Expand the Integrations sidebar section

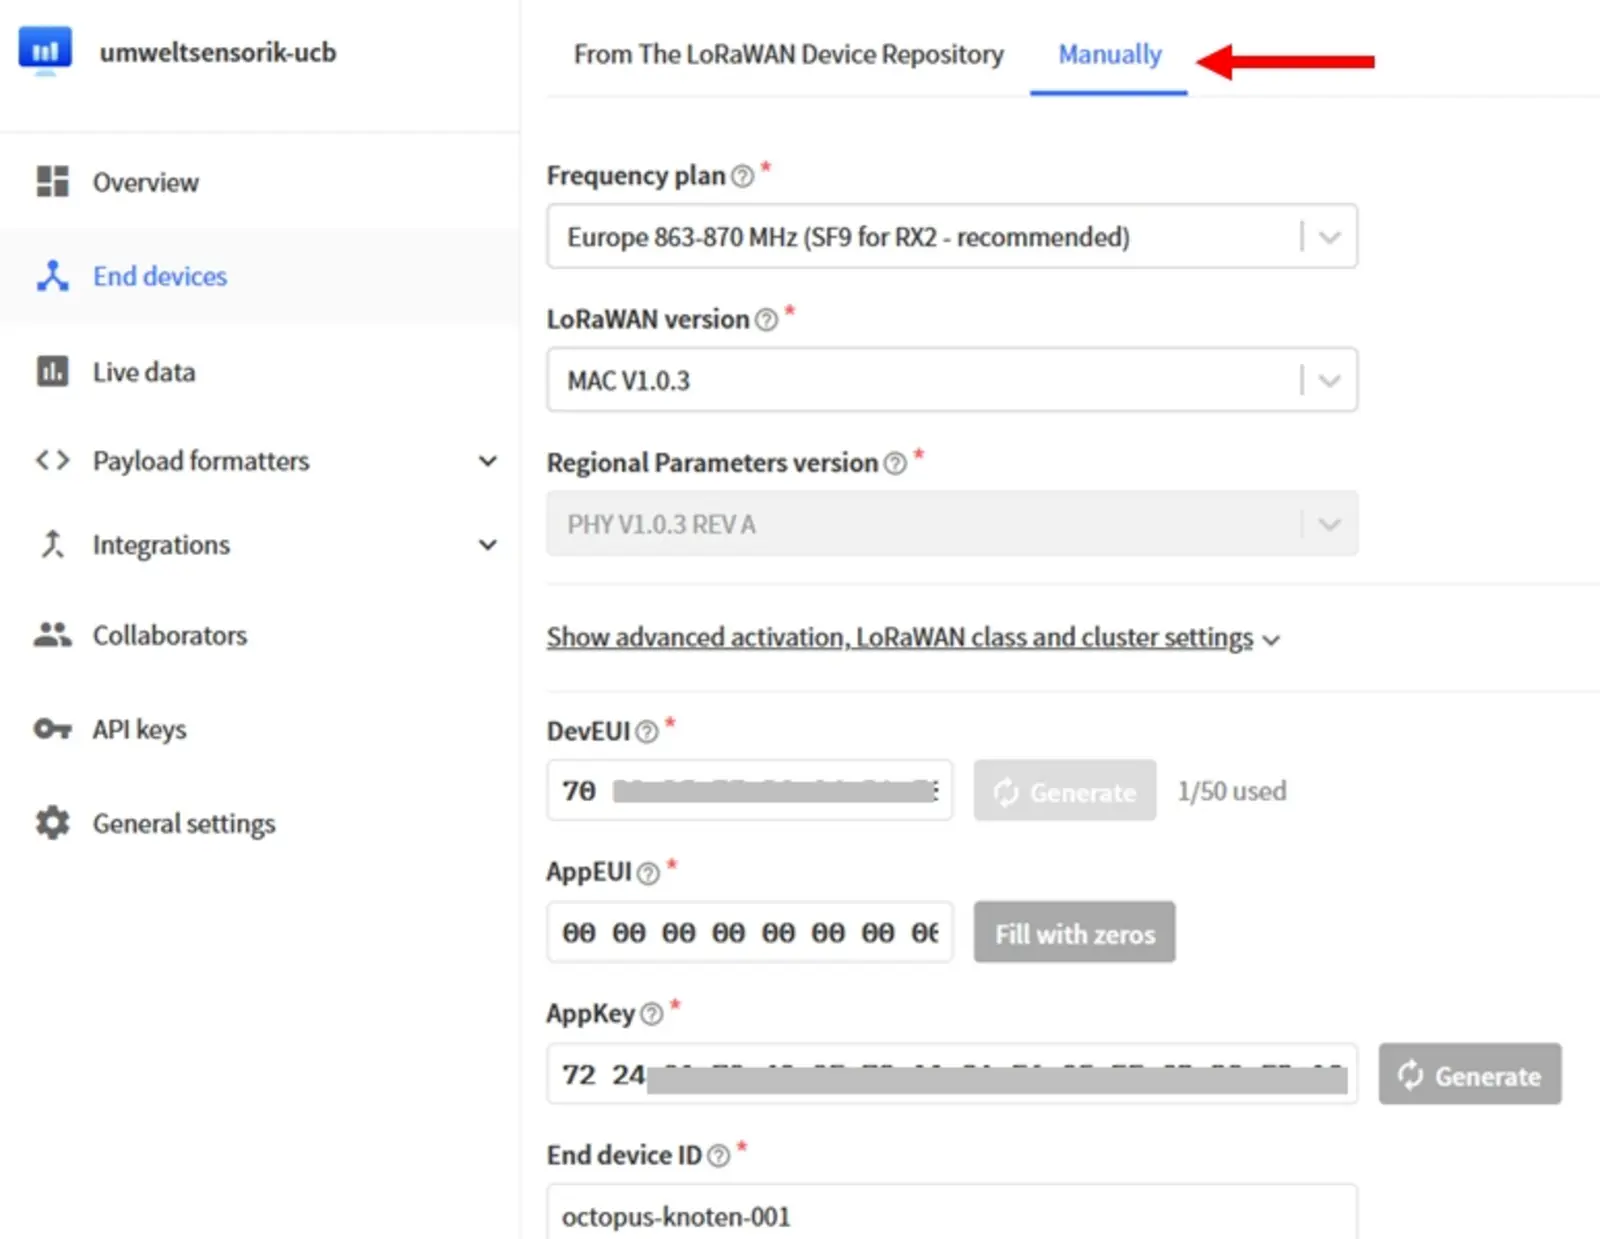pos(487,545)
